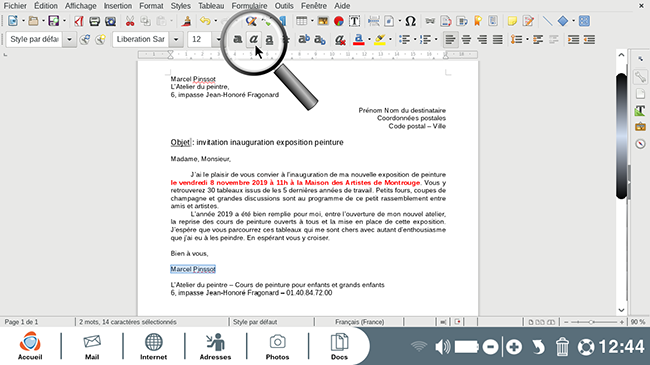The height and width of the screenshot is (365, 650).
Task: Click the Clone formatting paintbrush
Action: coord(187,21)
